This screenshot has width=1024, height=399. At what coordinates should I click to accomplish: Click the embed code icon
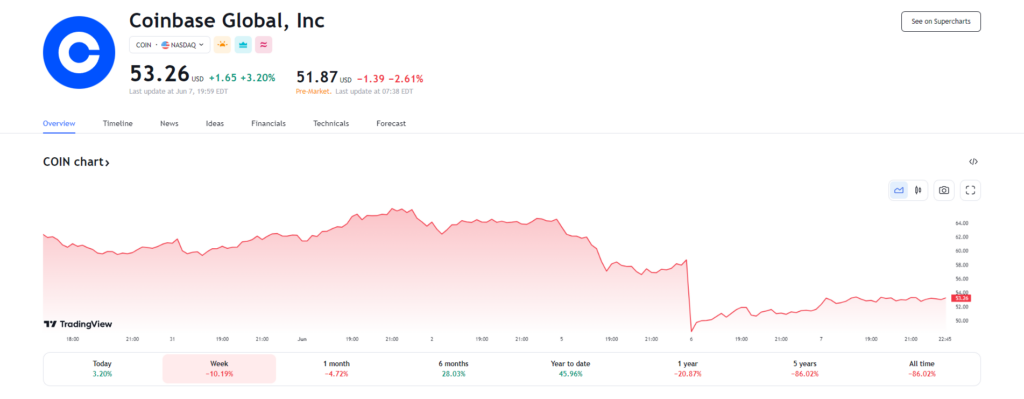pyautogui.click(x=973, y=162)
